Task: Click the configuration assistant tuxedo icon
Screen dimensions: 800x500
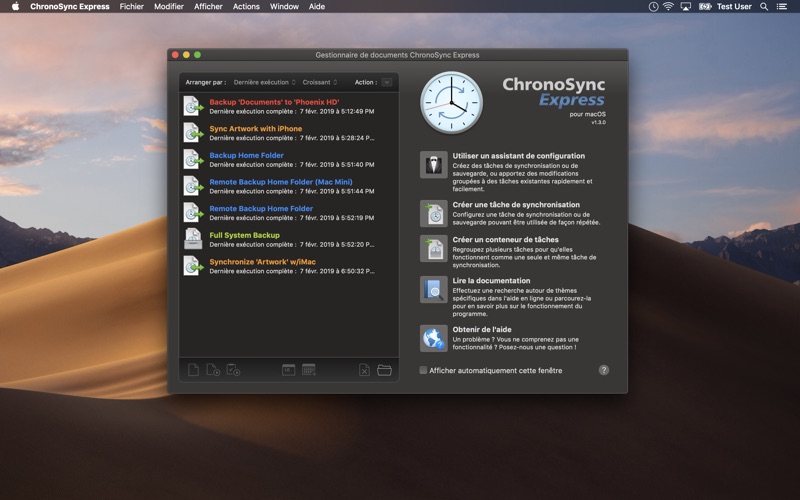Action: click(434, 165)
